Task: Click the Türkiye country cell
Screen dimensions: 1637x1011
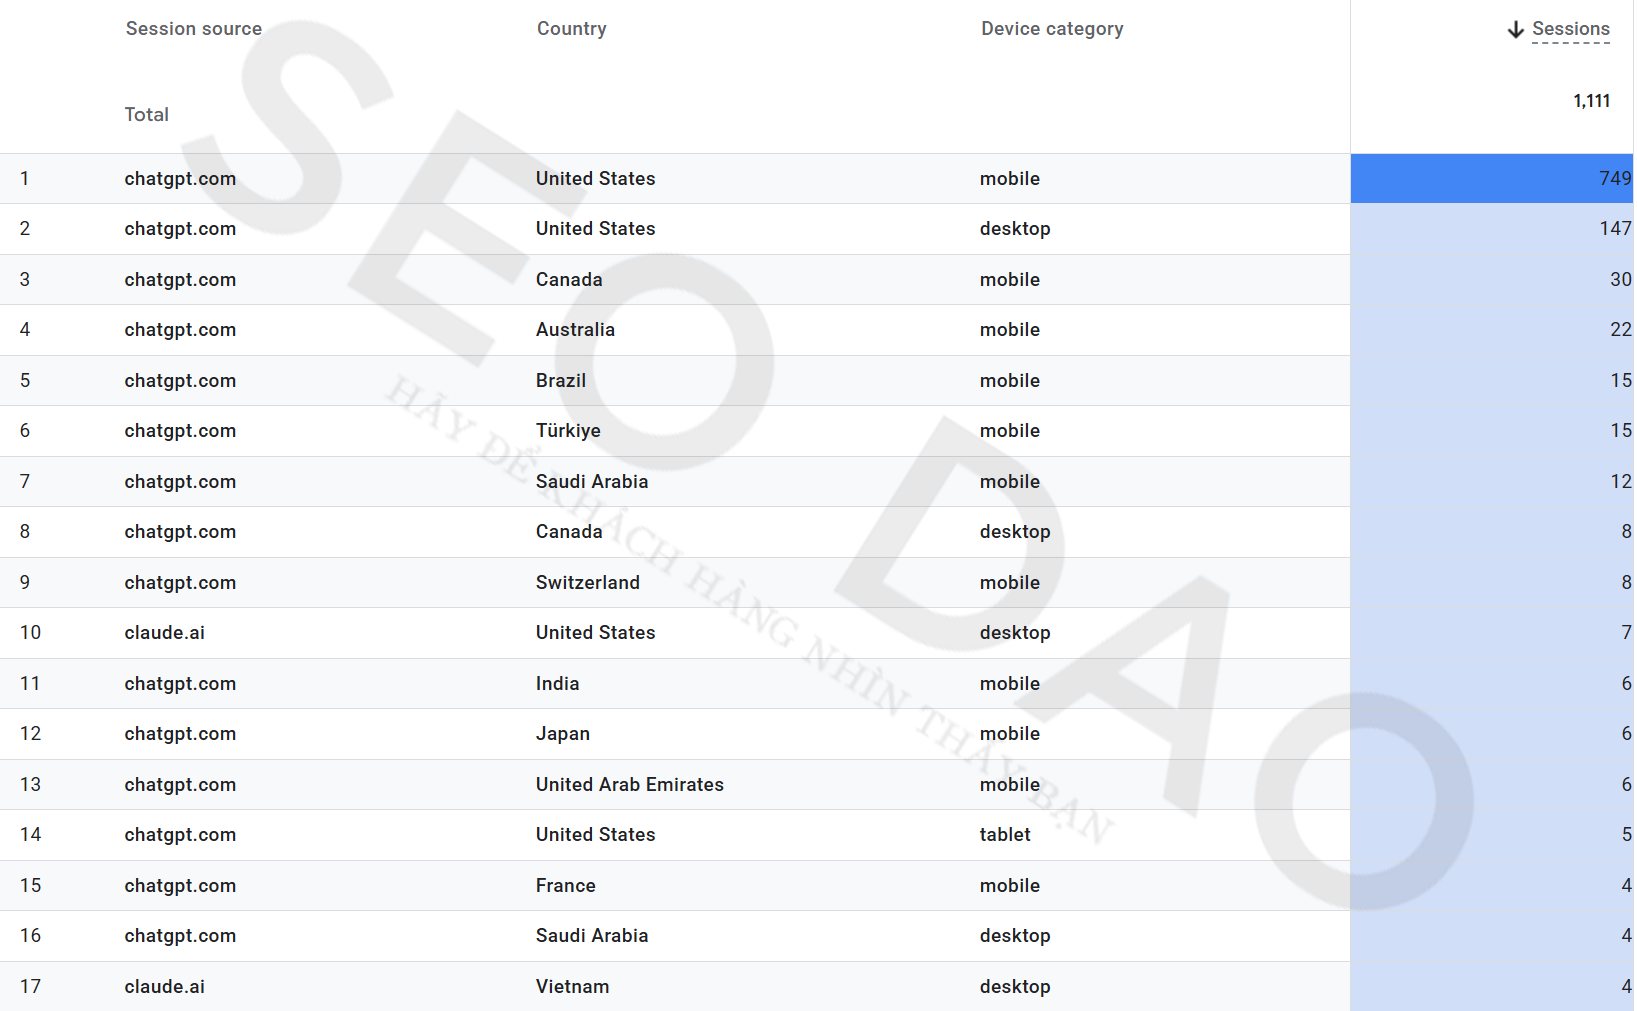Action: (568, 431)
